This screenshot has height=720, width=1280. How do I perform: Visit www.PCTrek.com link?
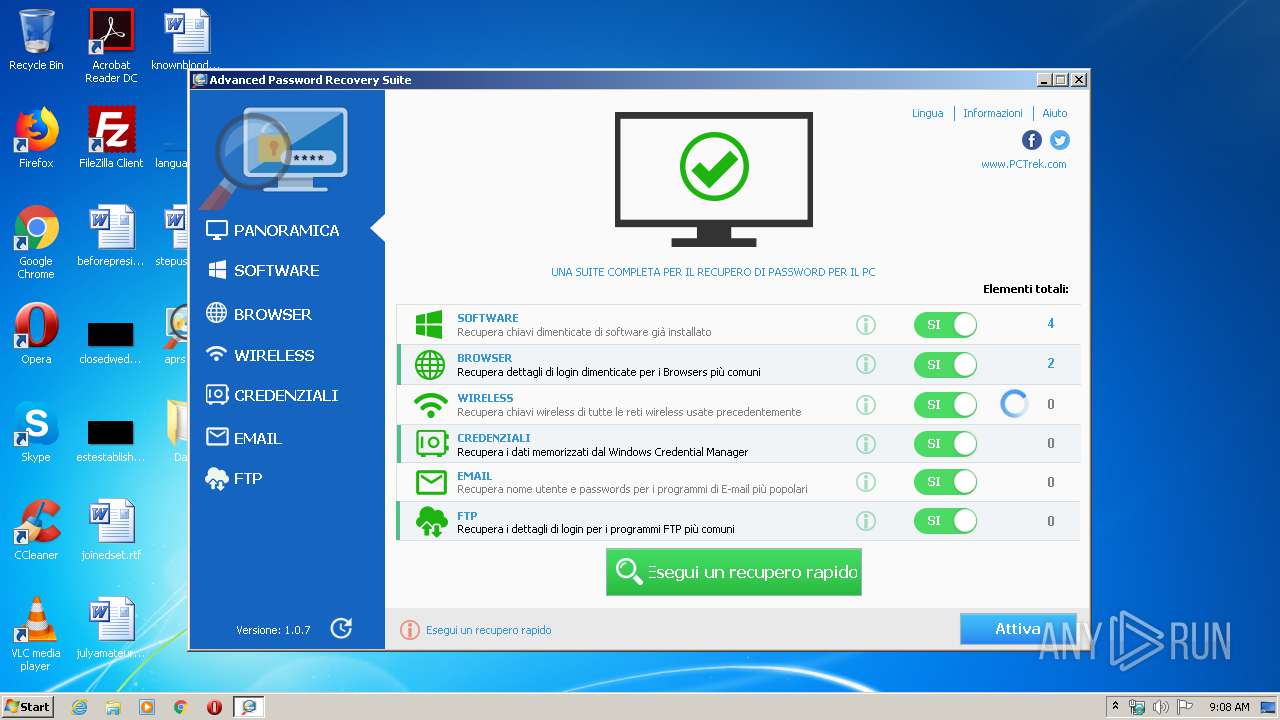coord(1023,164)
